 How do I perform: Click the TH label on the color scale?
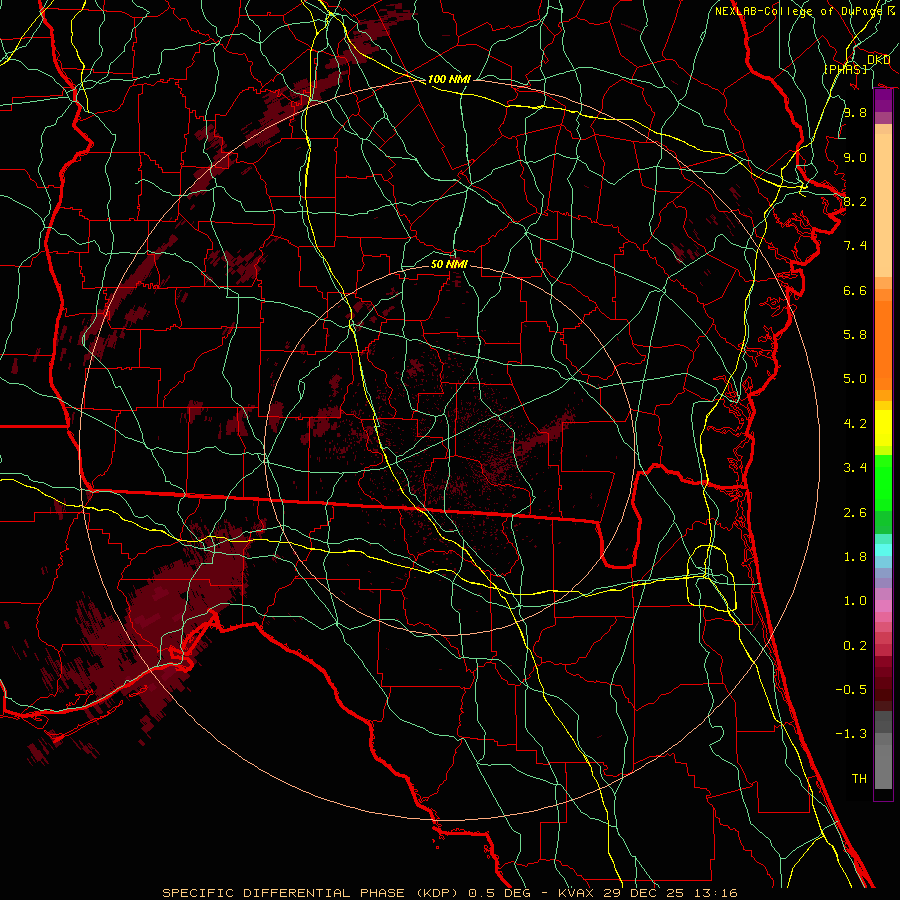(858, 778)
